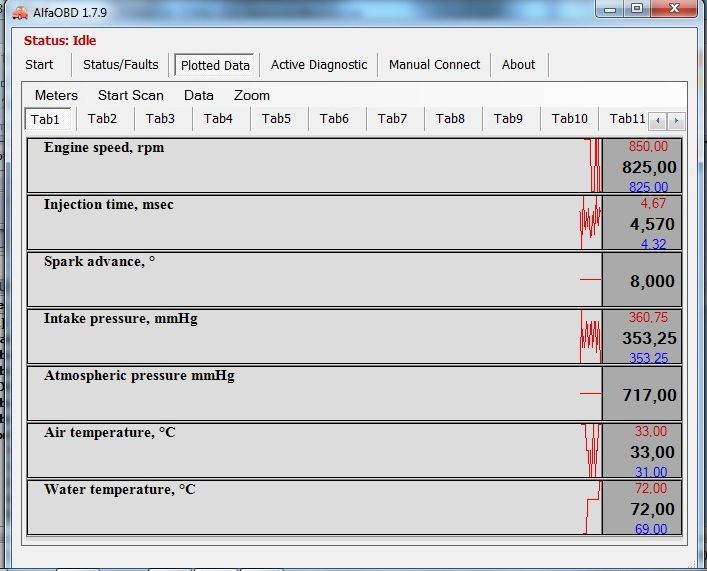Select the Injection time value box
Image resolution: width=707 pixels, height=571 pixels.
642,223
